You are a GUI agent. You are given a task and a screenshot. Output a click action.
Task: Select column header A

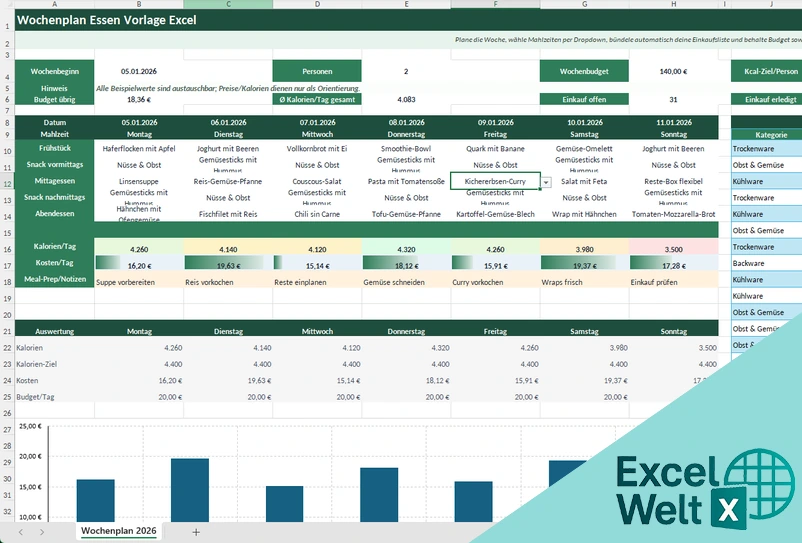coord(55,4)
